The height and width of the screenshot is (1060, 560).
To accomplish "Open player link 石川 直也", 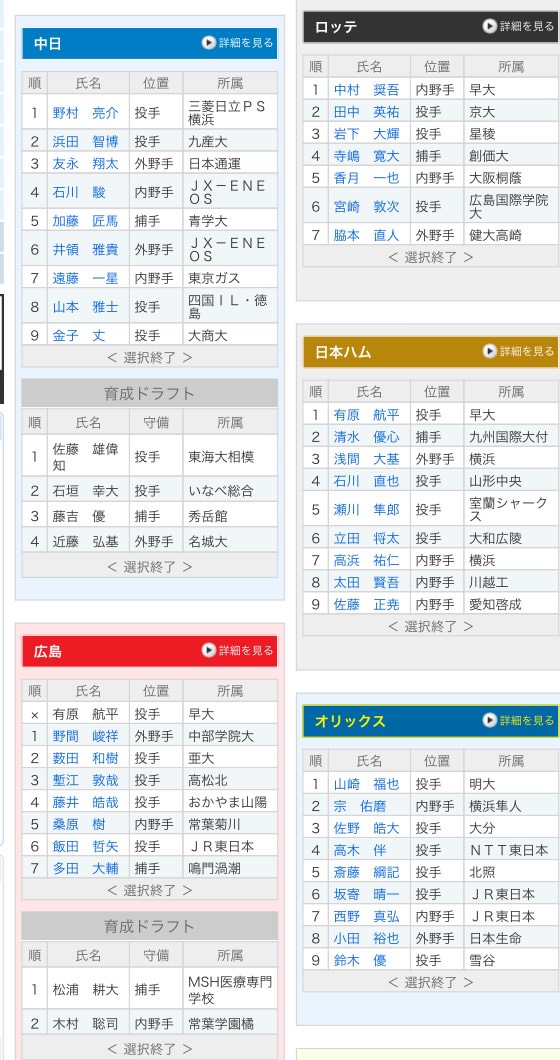I will (366, 481).
